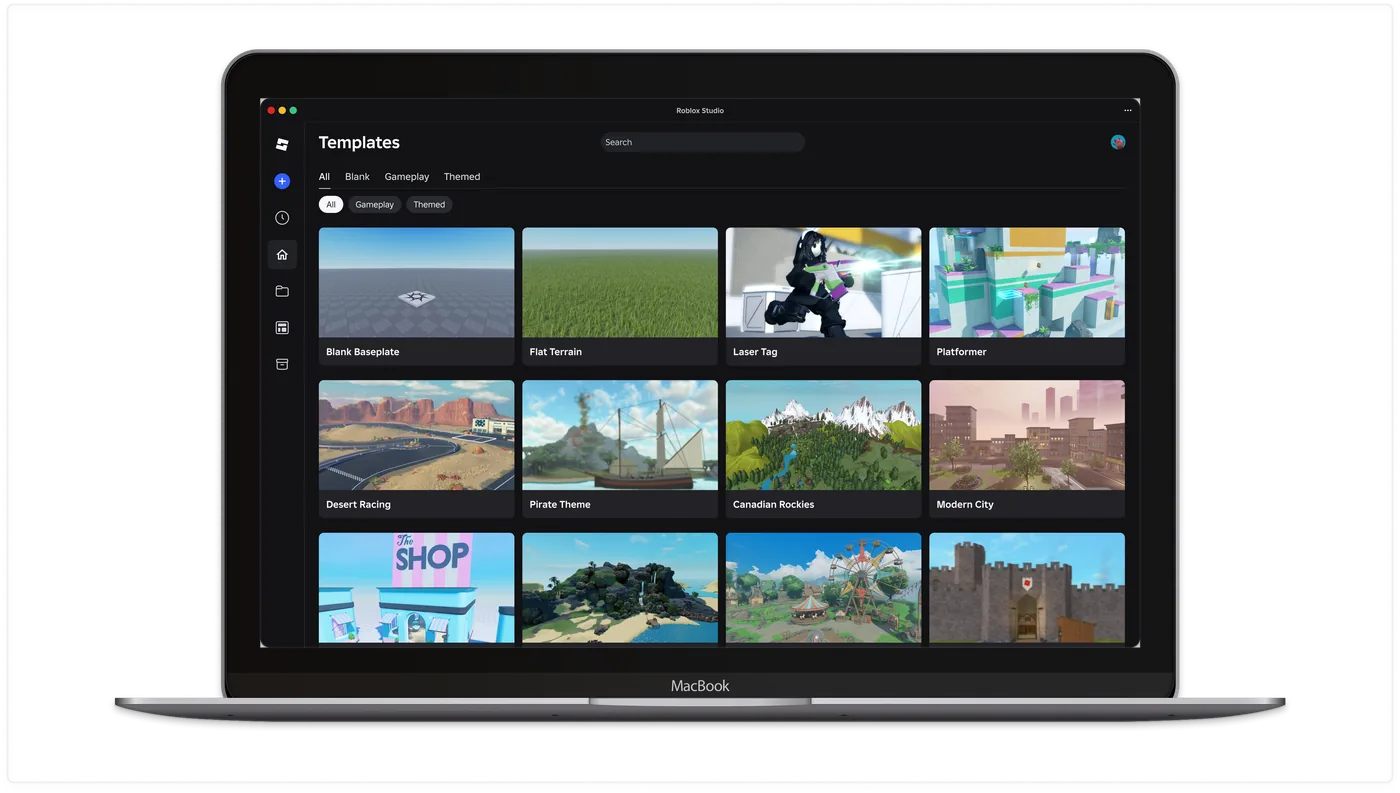Pick the stone castle template thumbnail
The image size is (1400, 793).
[1027, 588]
